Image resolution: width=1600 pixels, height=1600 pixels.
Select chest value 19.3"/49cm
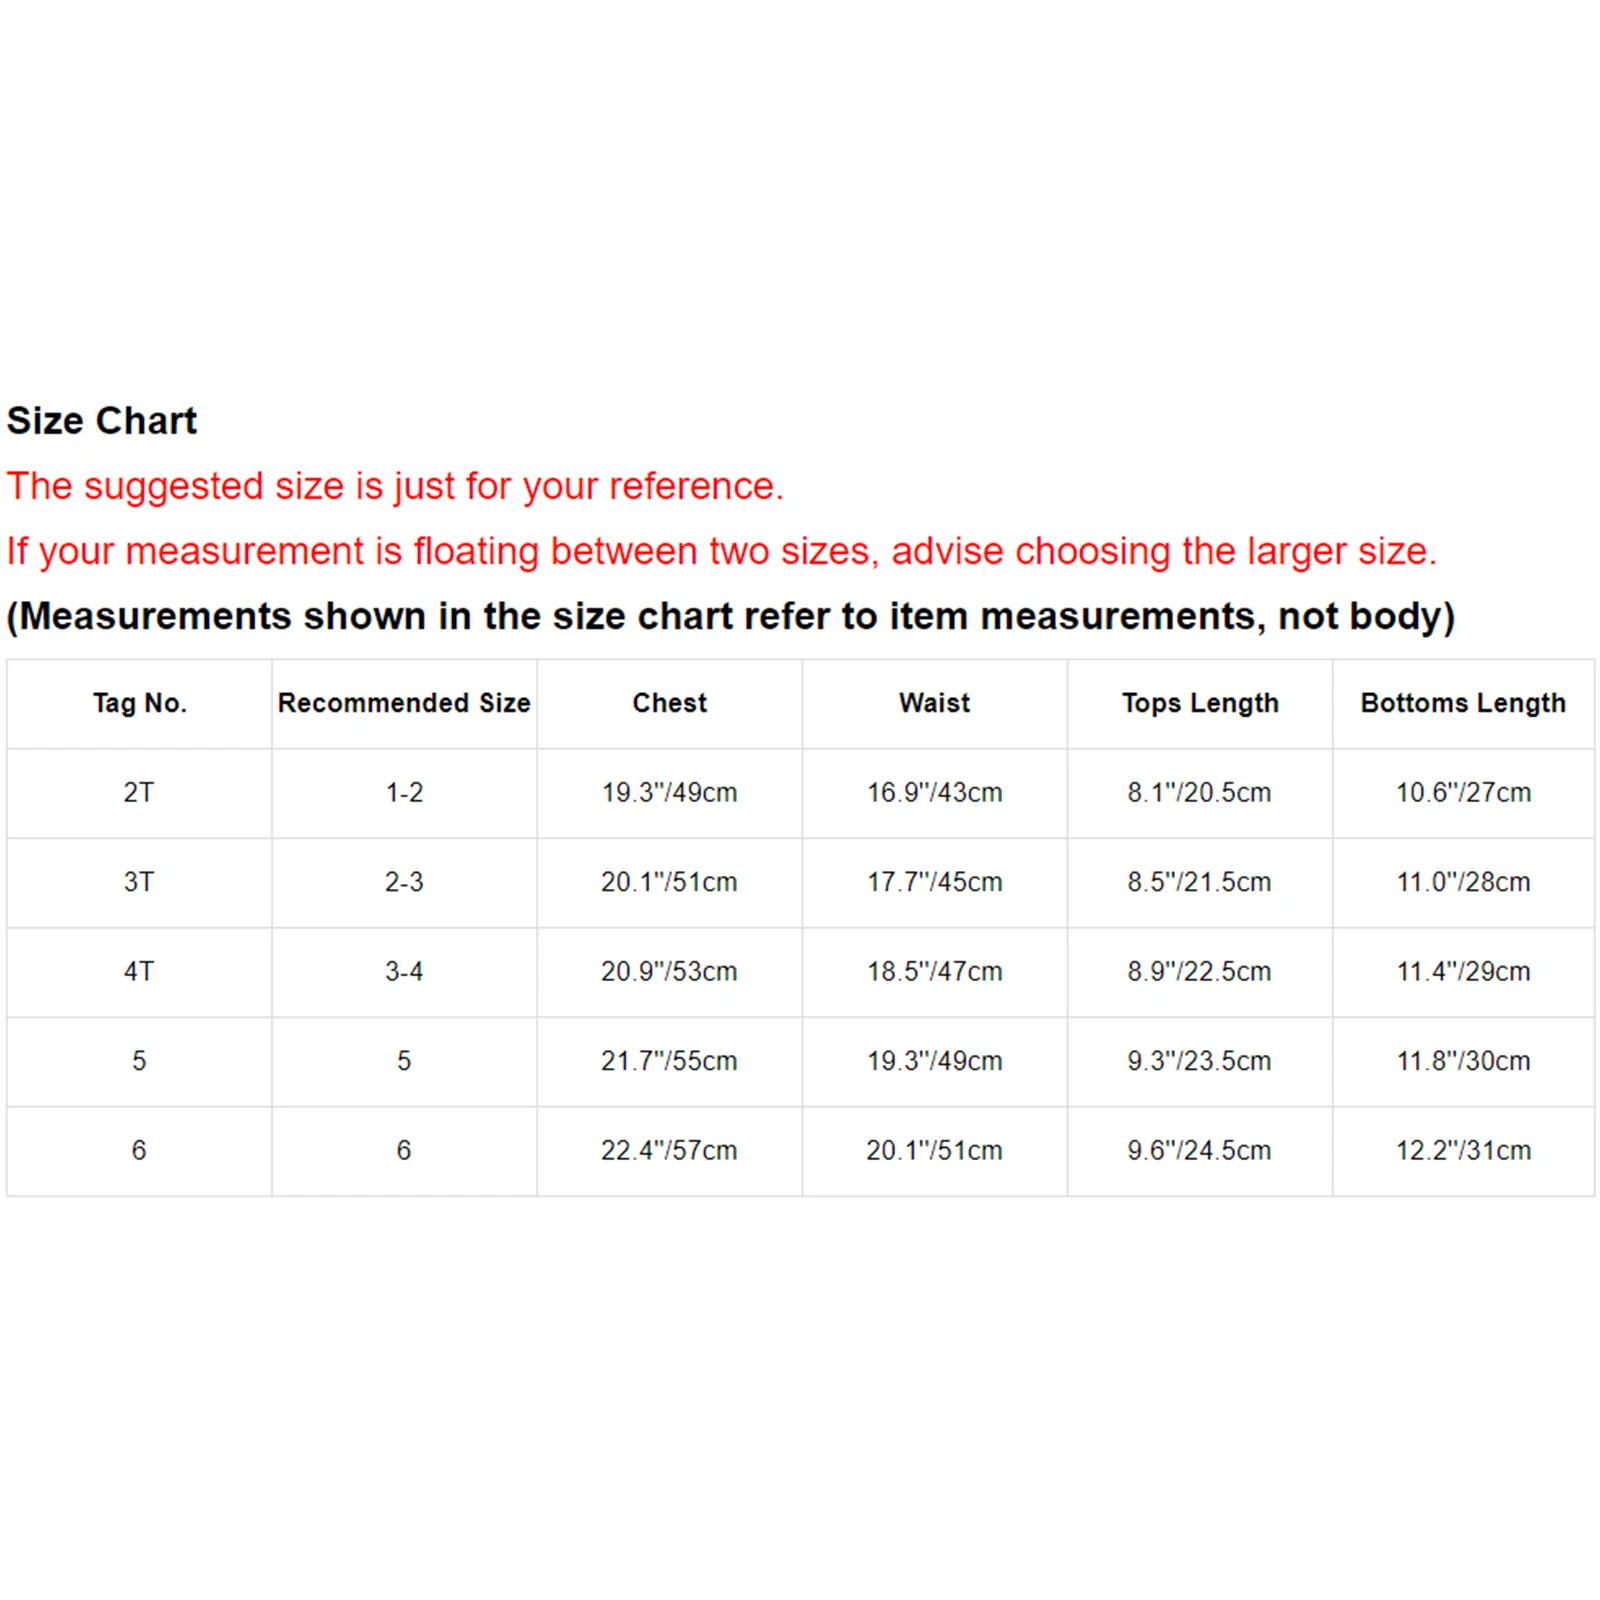(x=669, y=792)
